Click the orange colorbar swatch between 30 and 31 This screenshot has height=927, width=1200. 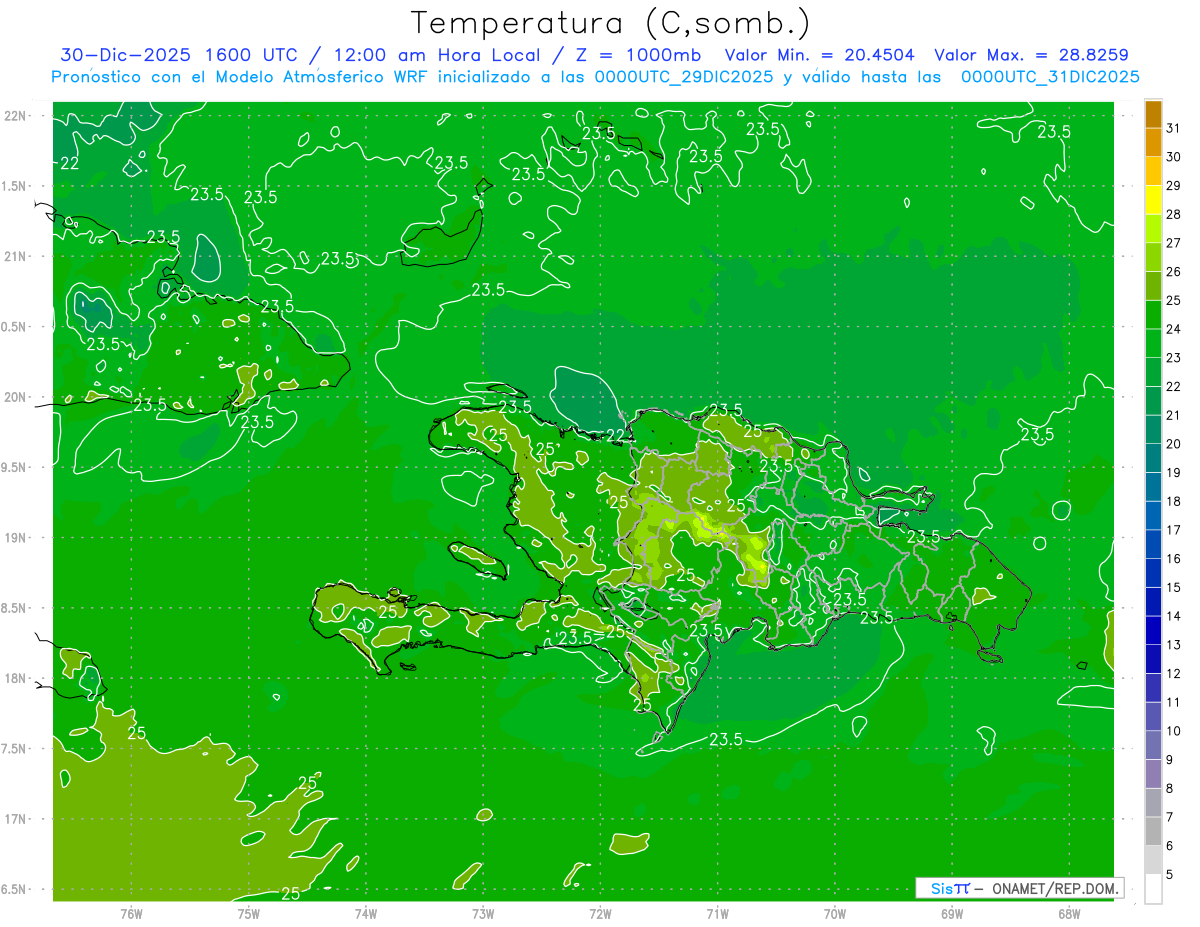(x=1153, y=142)
